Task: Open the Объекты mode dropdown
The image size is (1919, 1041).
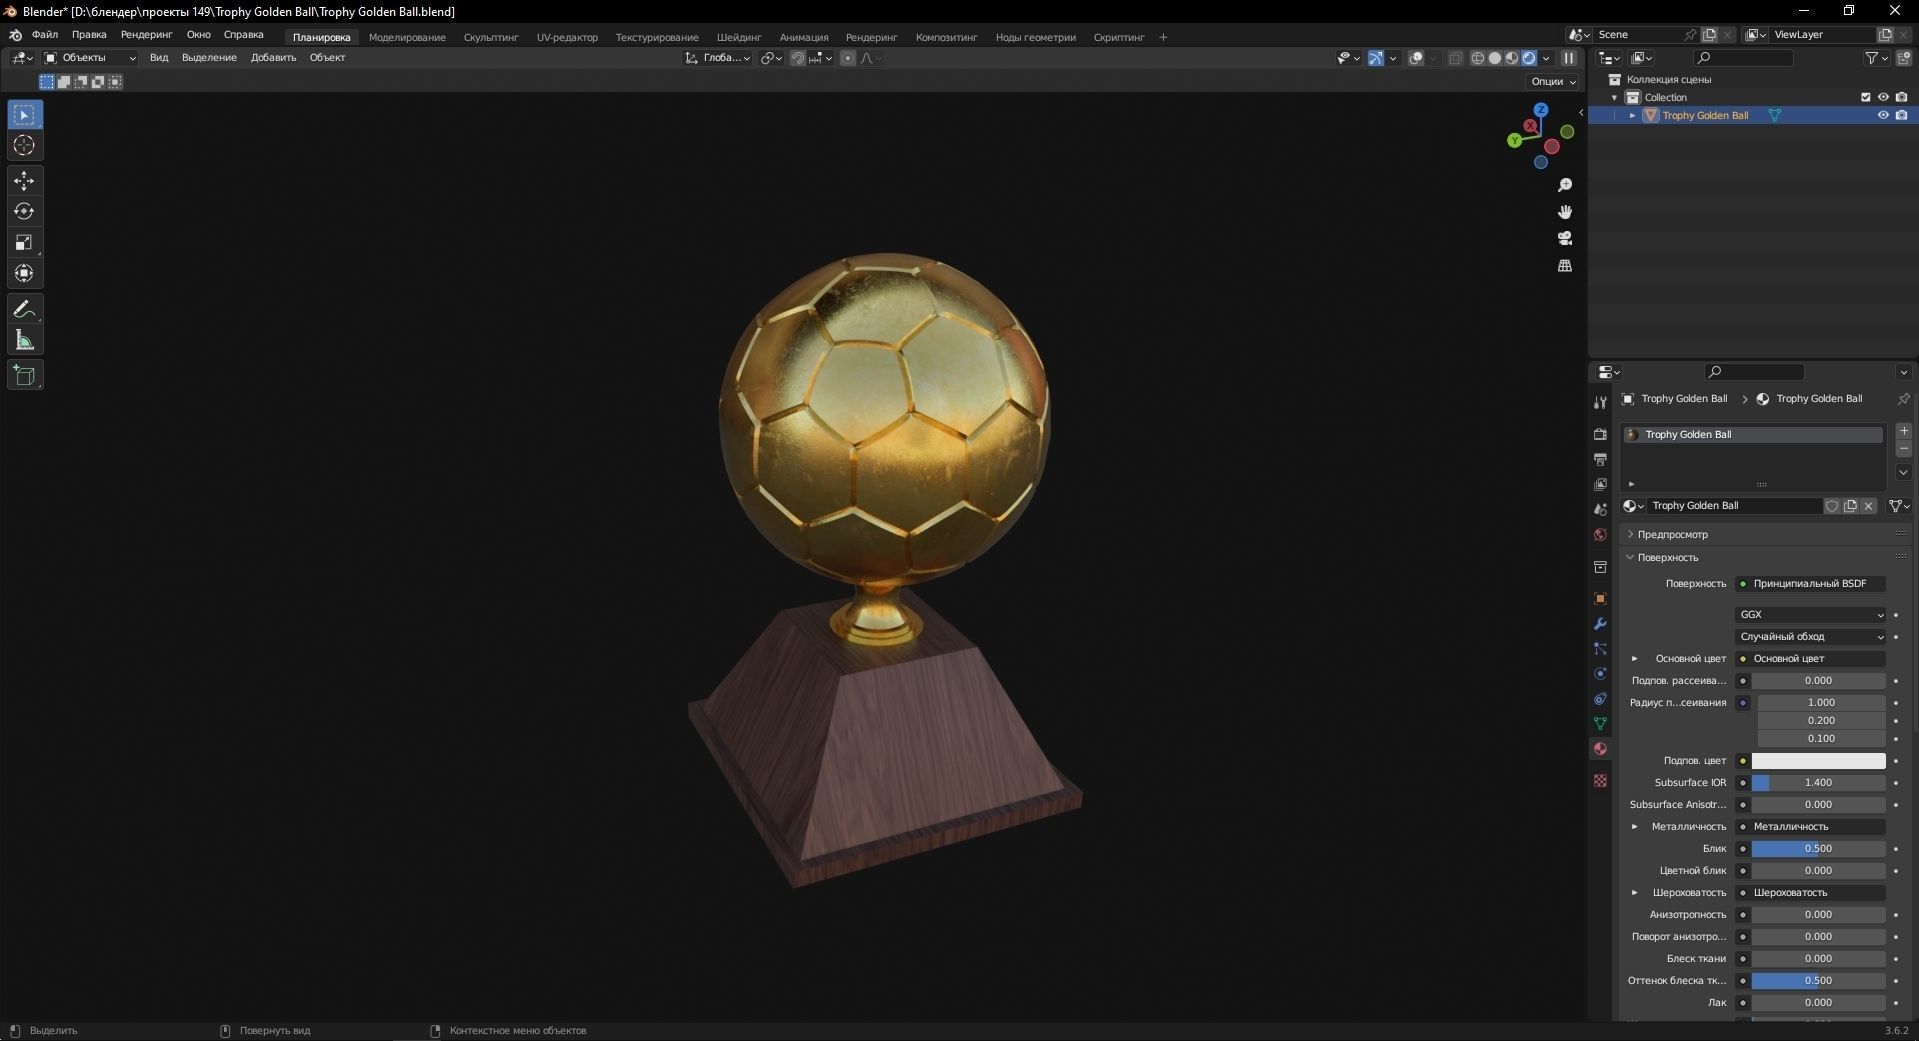Action: [x=89, y=58]
